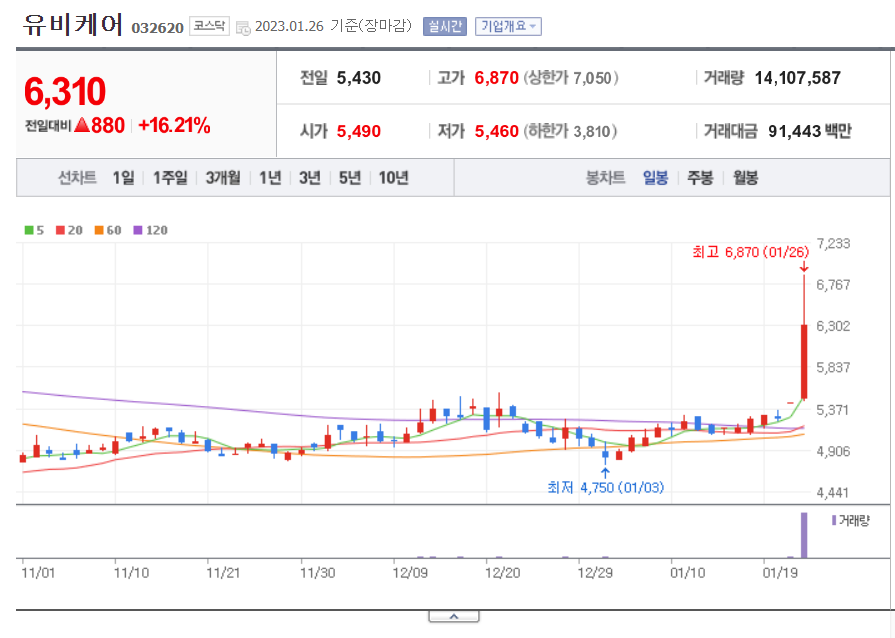
Task: Show the 10년 line chart
Action: [393, 178]
